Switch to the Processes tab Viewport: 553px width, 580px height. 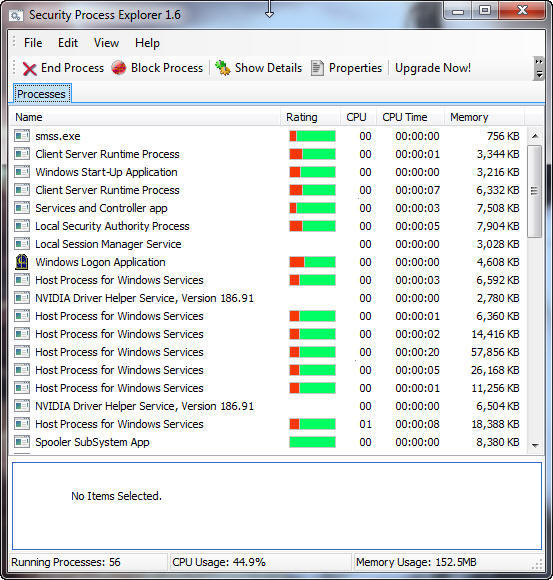41,94
